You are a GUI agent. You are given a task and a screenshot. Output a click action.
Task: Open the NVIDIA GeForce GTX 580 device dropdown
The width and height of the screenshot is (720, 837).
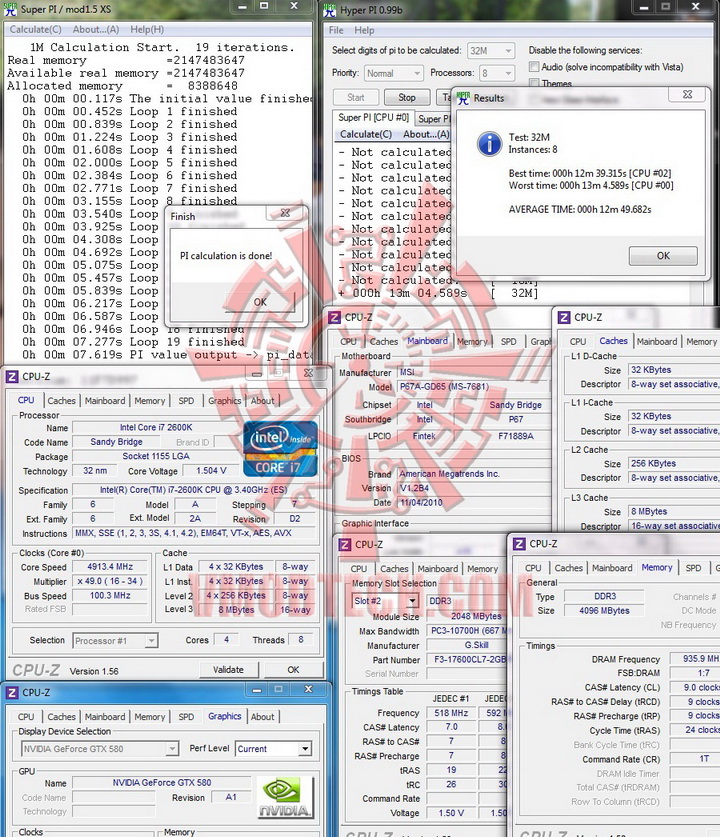tap(99, 749)
